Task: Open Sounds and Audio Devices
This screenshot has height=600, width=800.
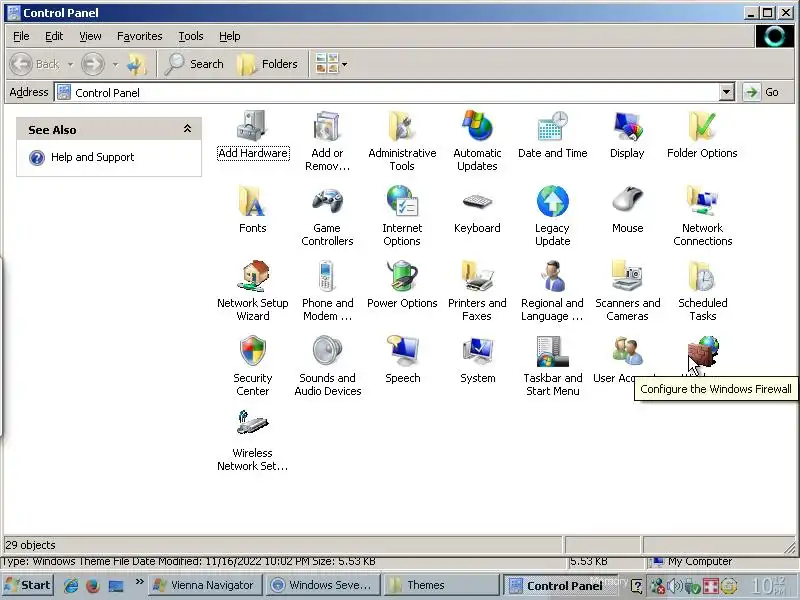Action: tap(328, 365)
